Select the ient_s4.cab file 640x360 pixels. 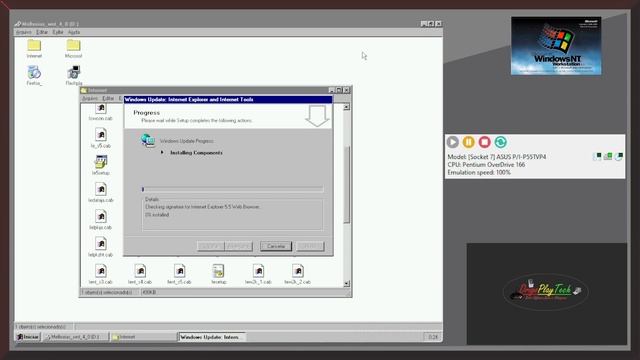140,274
